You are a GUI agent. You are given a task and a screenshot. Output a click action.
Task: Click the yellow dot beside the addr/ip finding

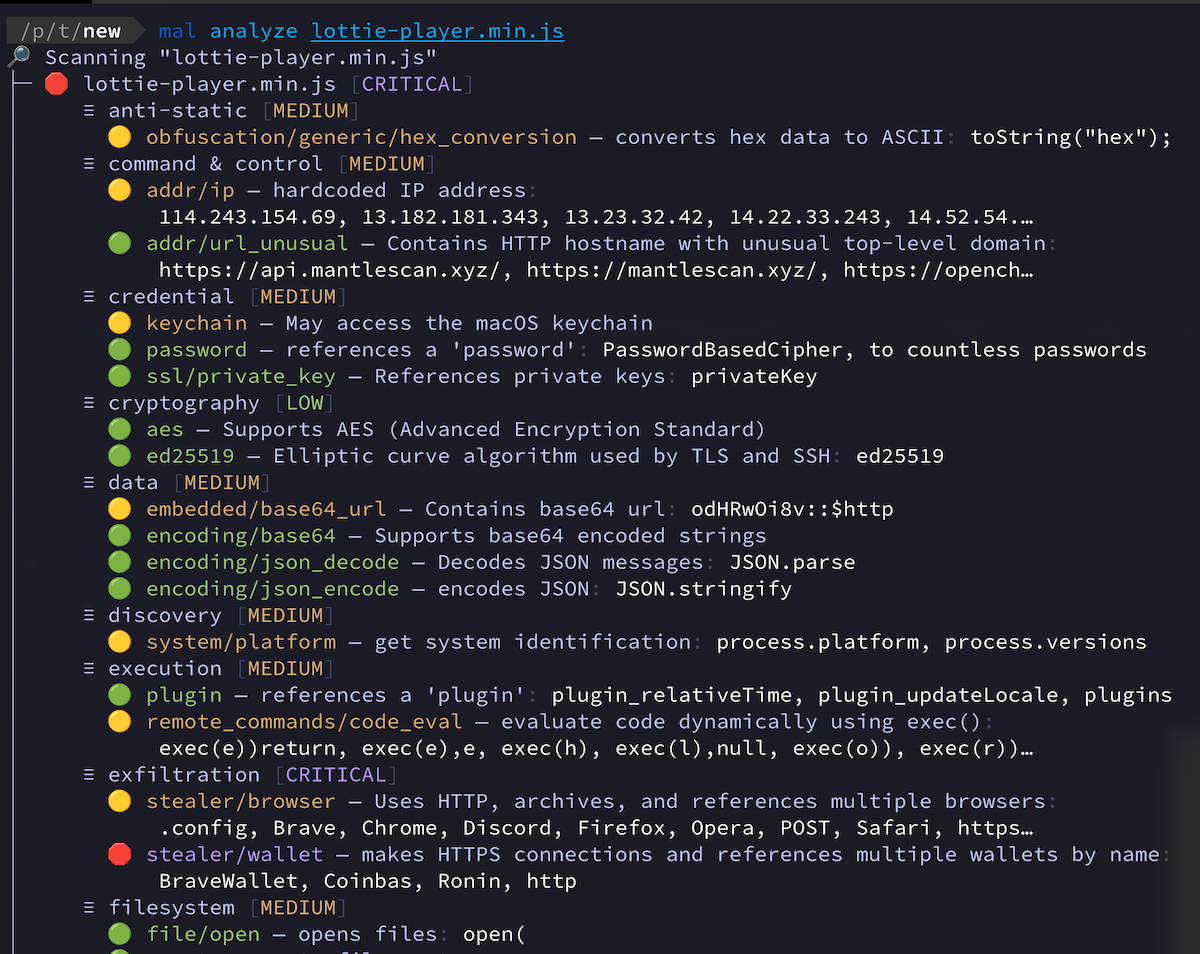(119, 190)
